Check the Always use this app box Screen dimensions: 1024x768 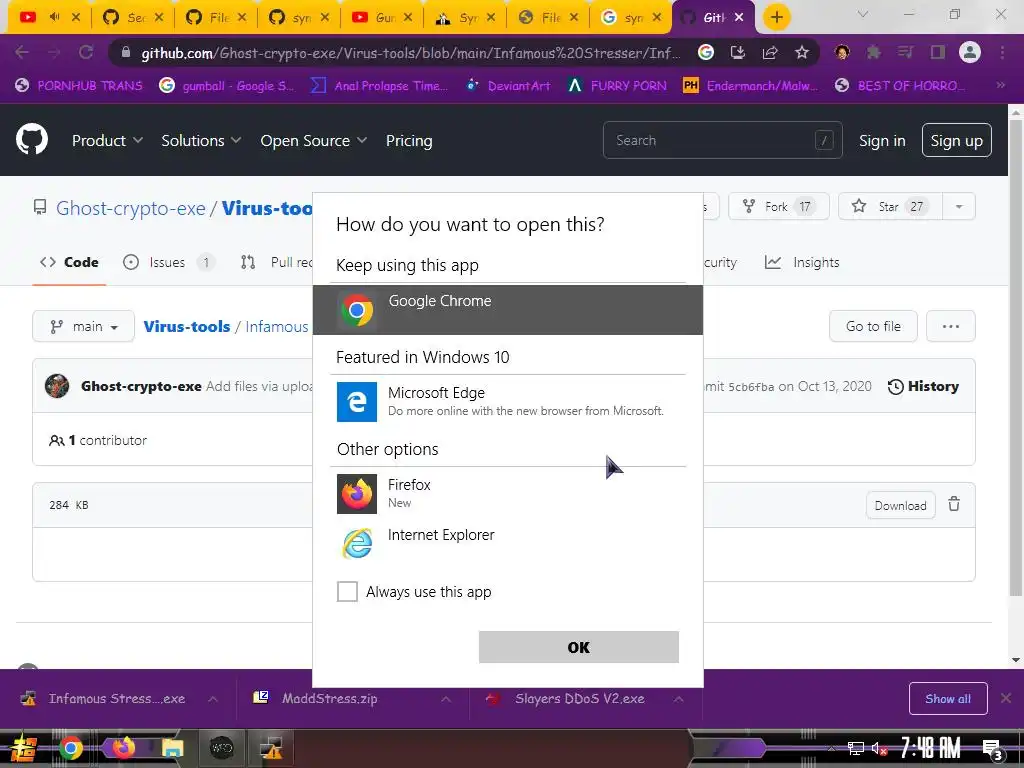click(x=347, y=592)
